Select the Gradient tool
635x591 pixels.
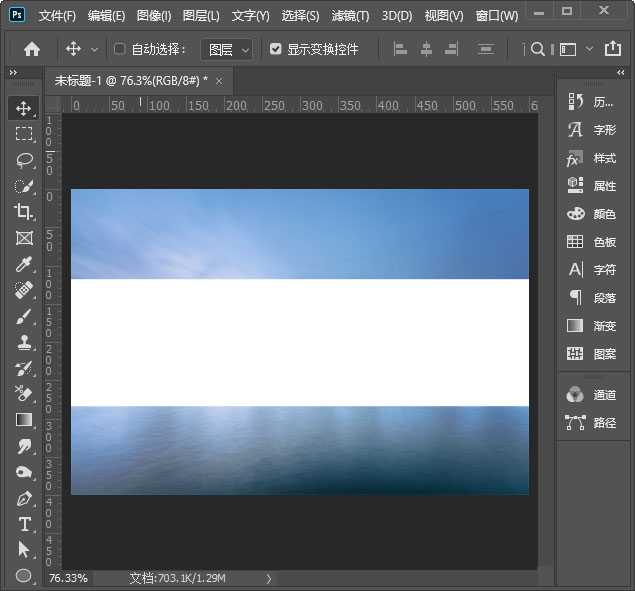(x=24, y=420)
